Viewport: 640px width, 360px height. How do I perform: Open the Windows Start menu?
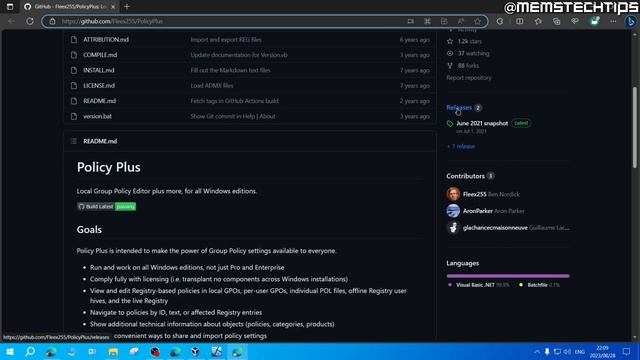(10, 351)
